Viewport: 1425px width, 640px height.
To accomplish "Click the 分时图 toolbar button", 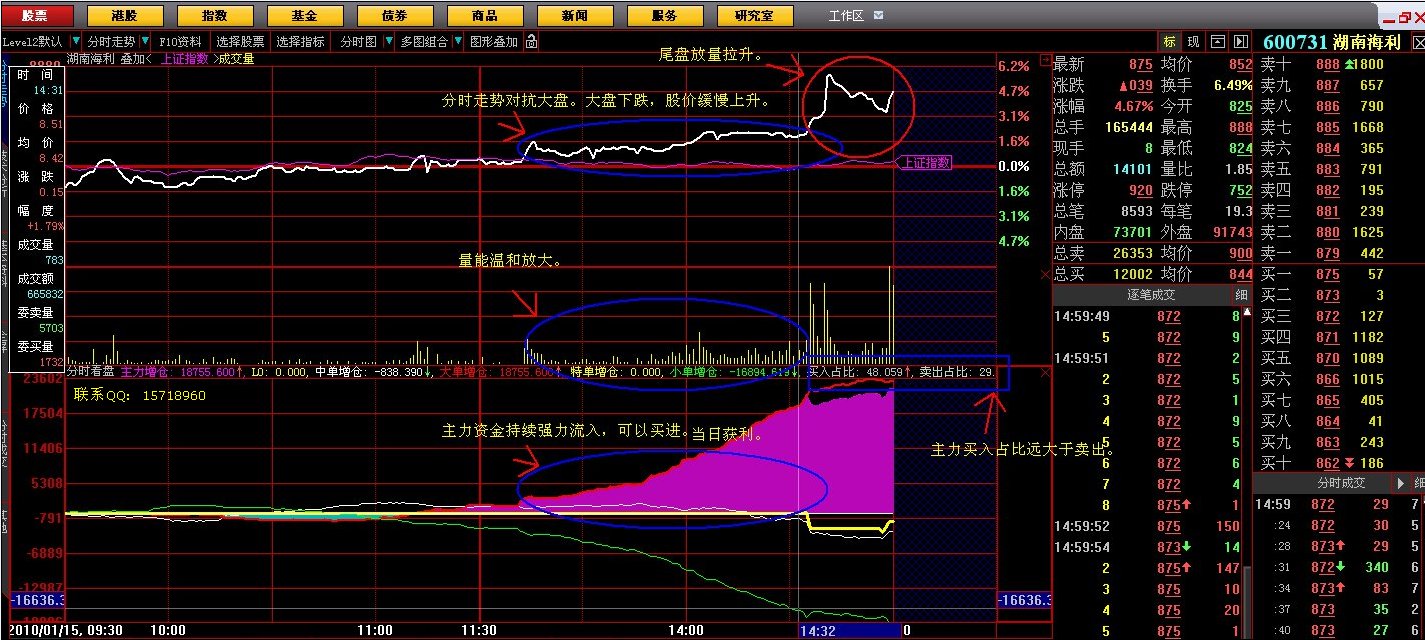I will [x=359, y=42].
